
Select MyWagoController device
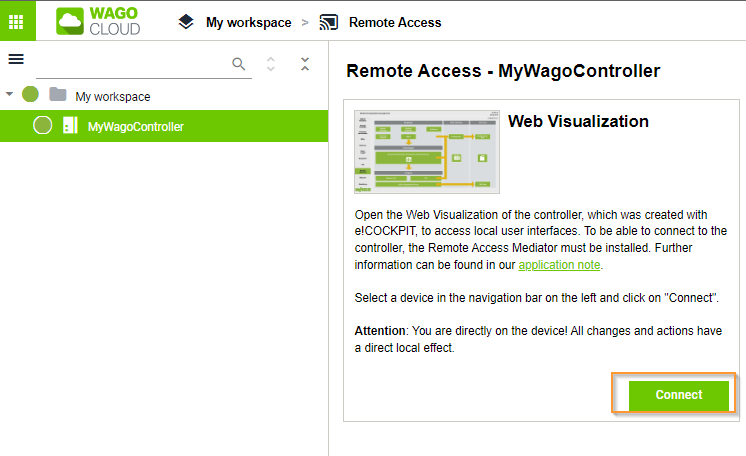pos(164,126)
